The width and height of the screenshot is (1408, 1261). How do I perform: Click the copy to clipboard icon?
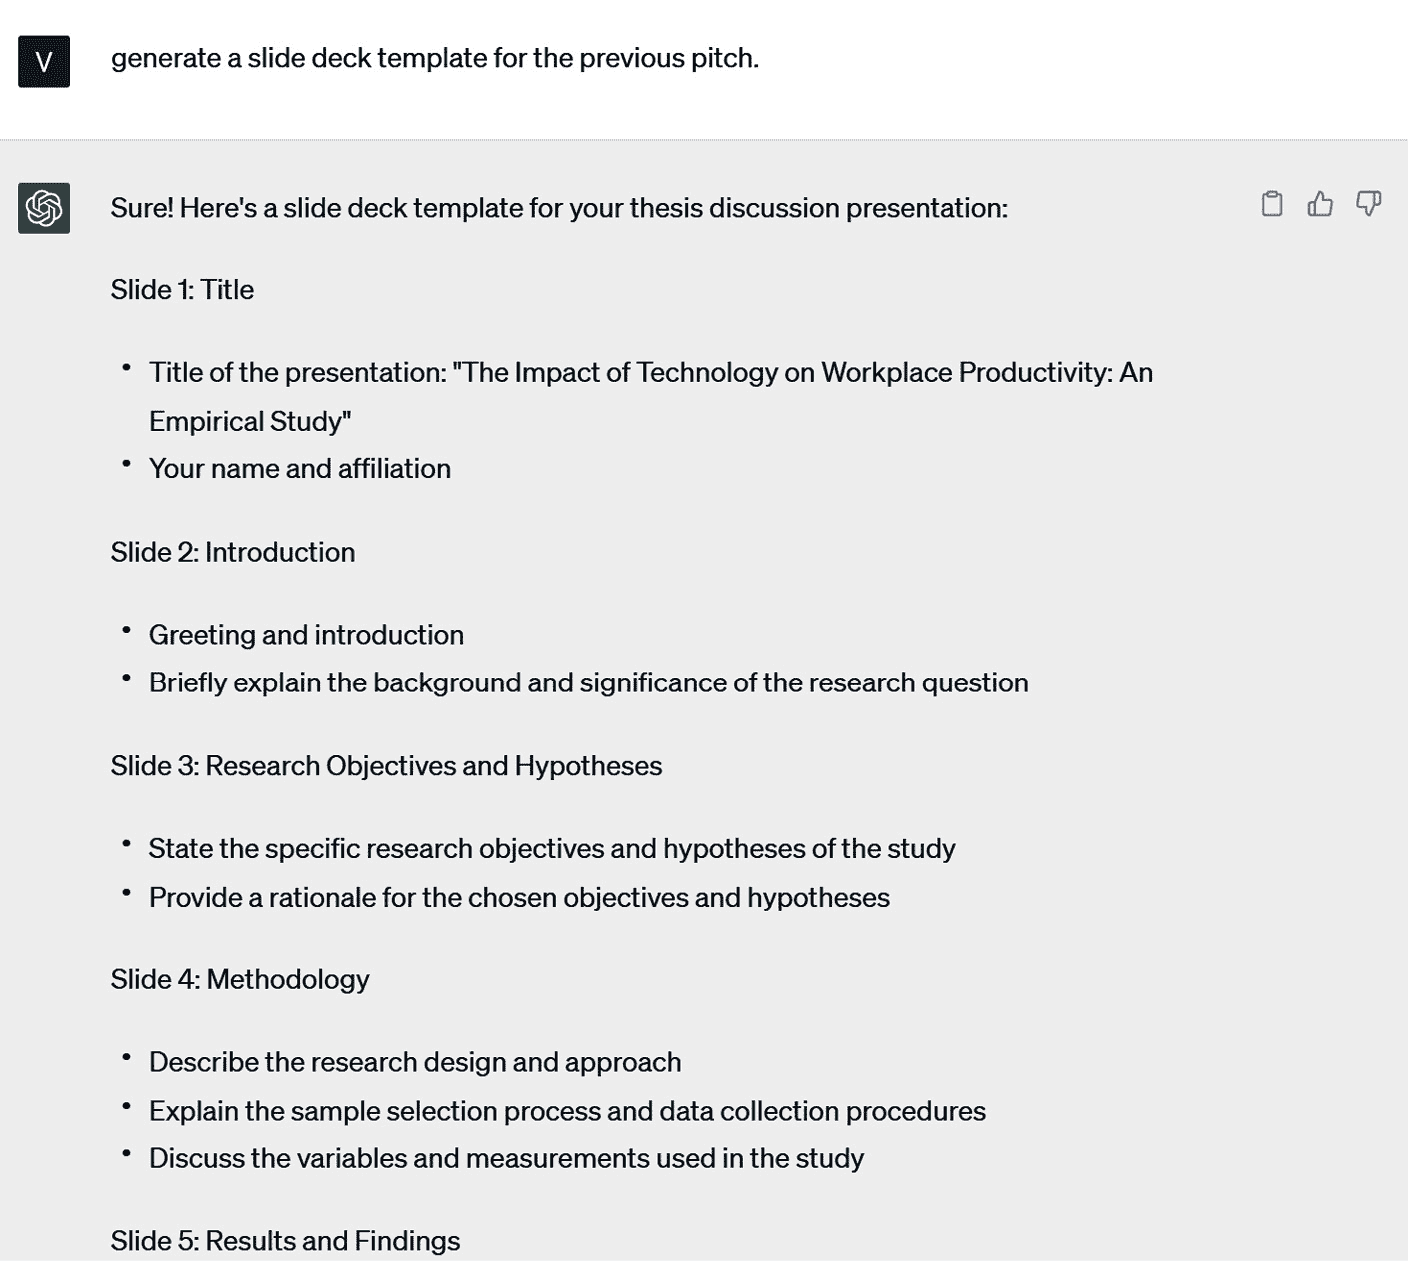(x=1271, y=204)
